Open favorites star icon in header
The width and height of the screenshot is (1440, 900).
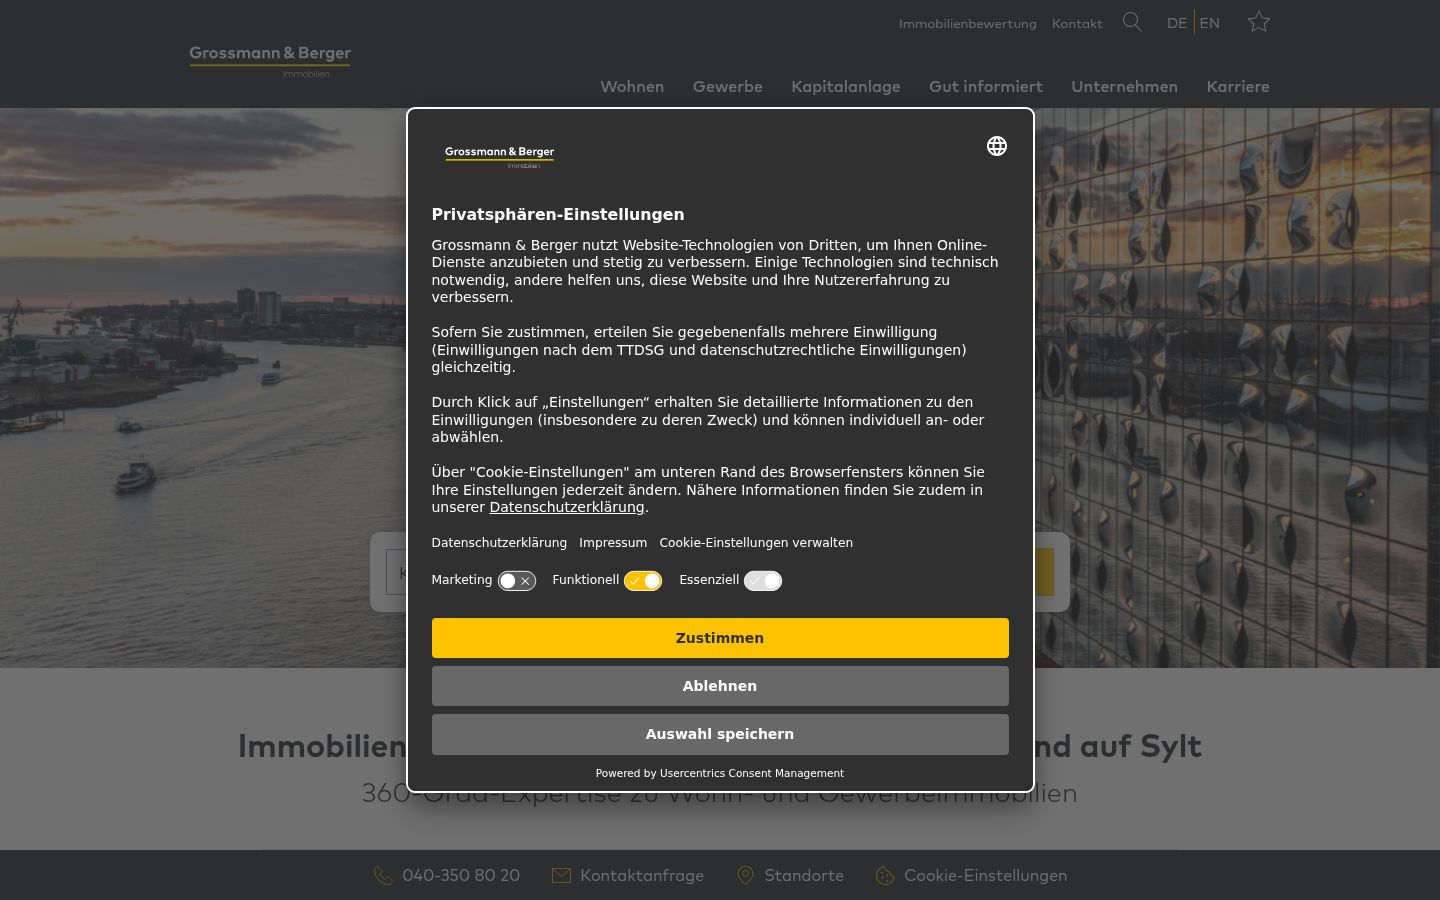tap(1259, 22)
